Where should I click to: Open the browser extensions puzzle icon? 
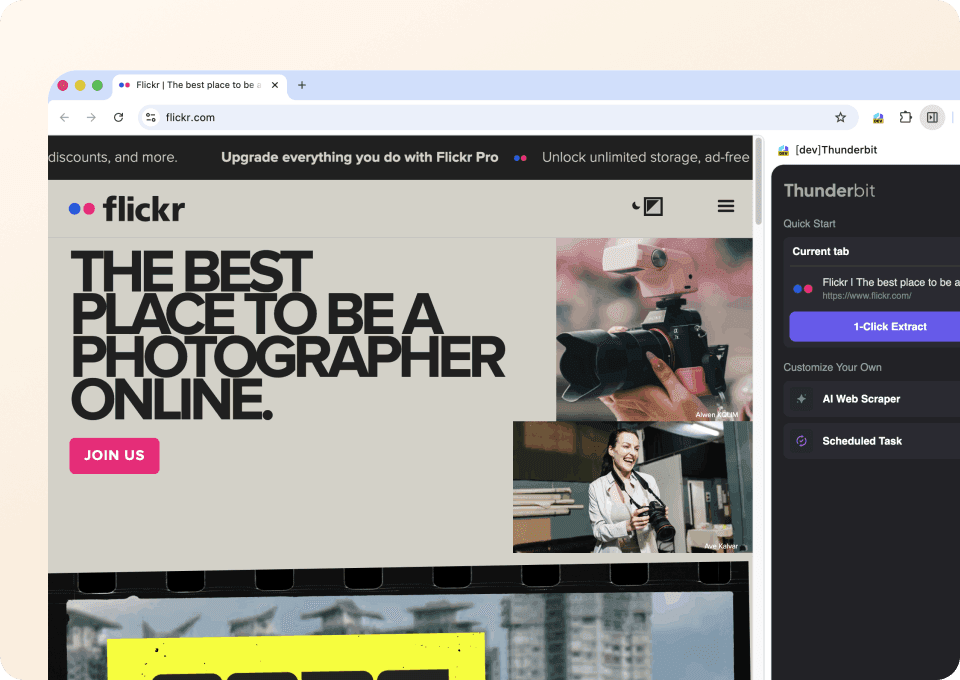tap(905, 117)
